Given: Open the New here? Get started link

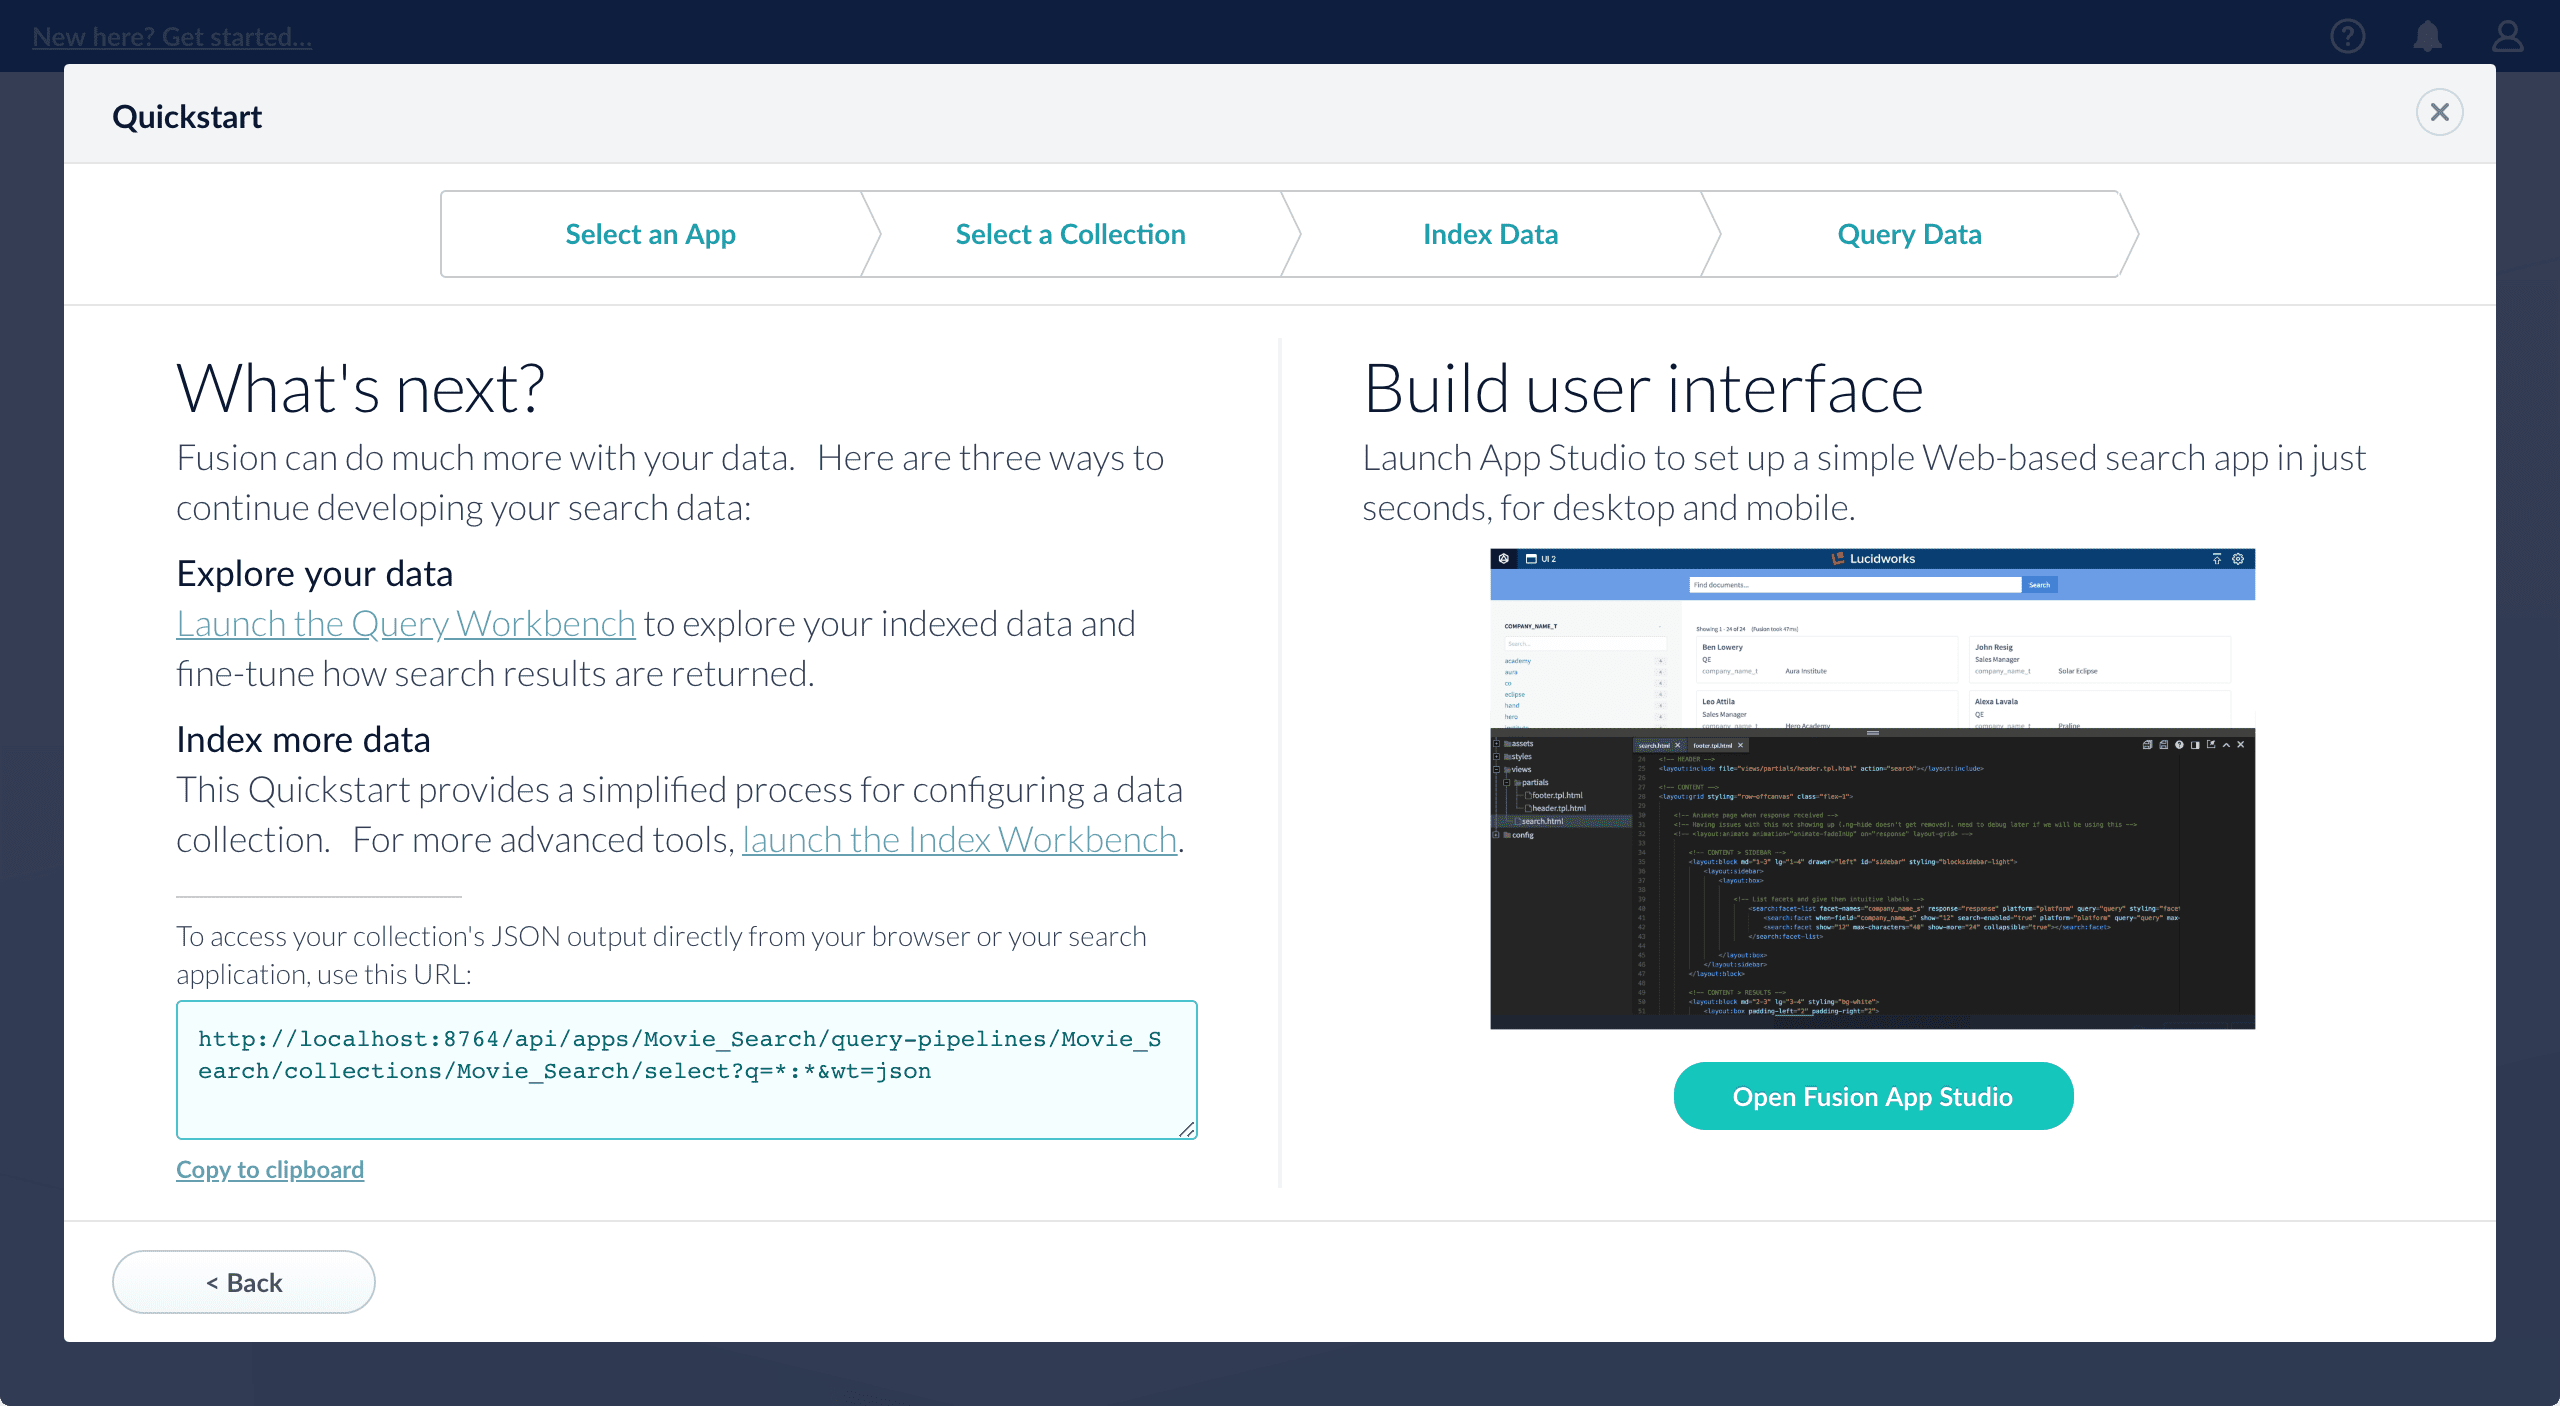Looking at the screenshot, I should (172, 37).
